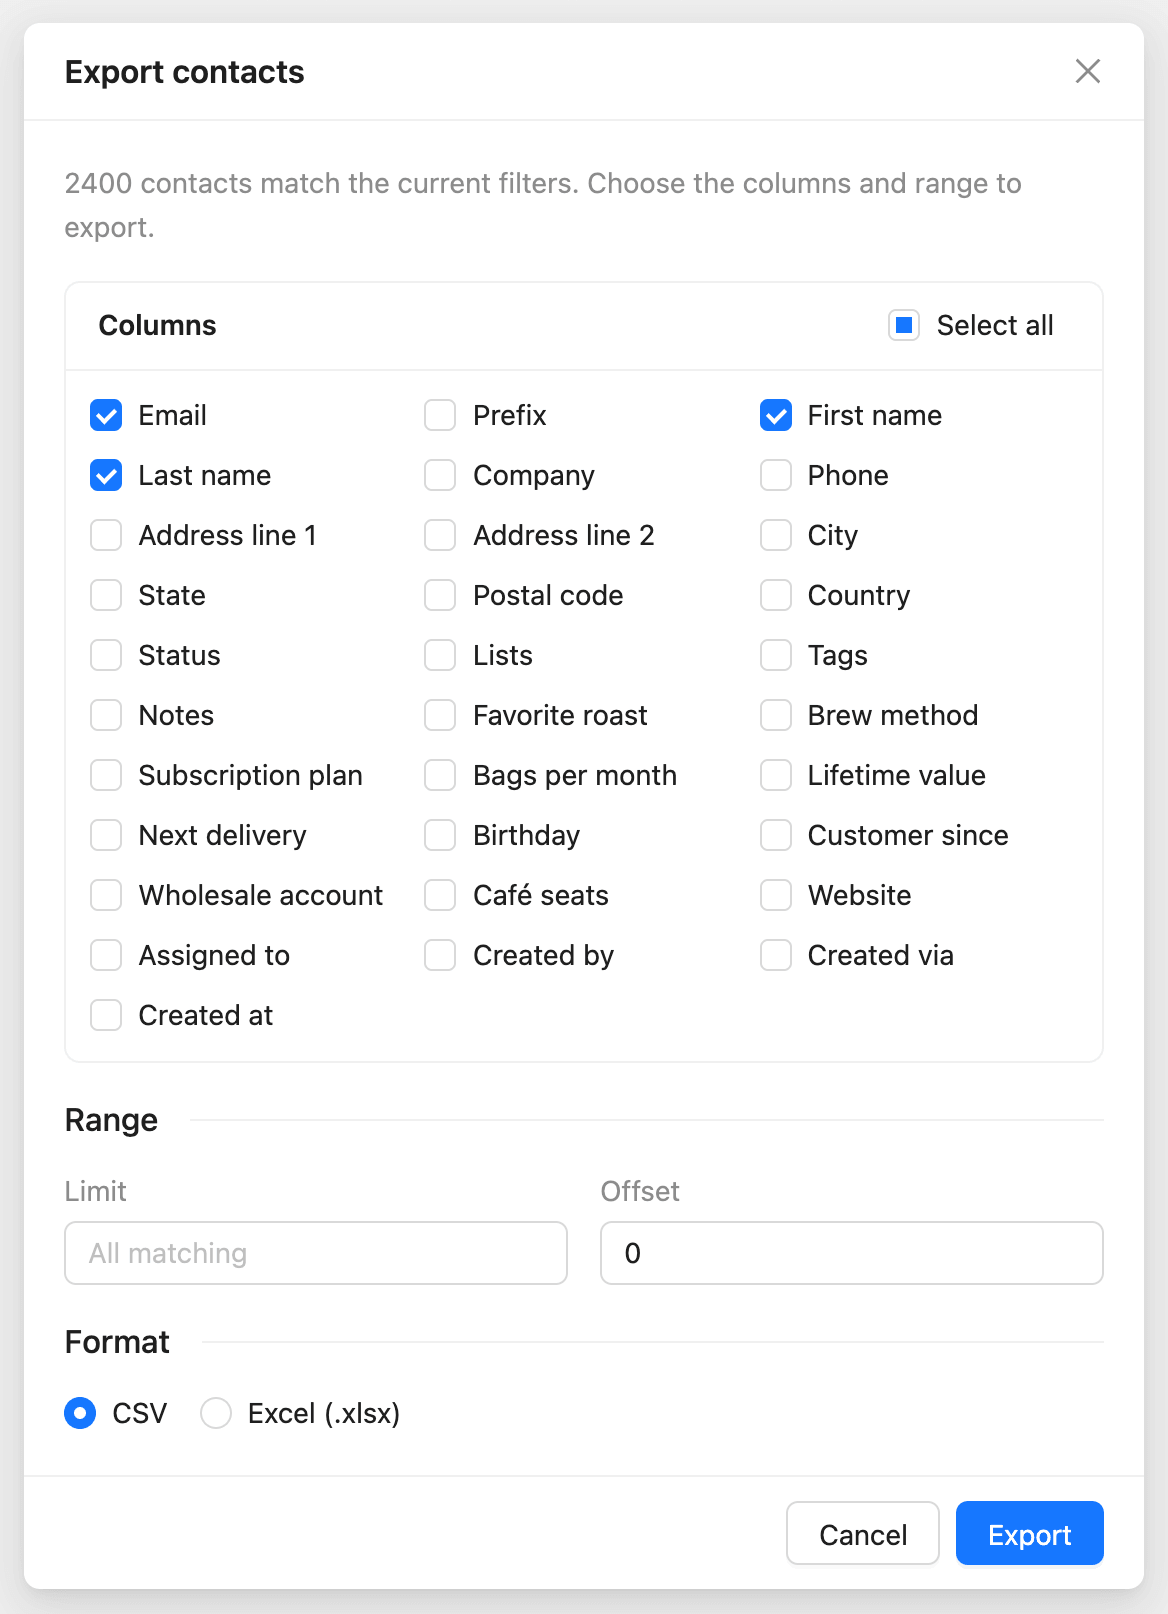This screenshot has height=1614, width=1168.
Task: Tick the Subscription plan checkbox
Action: click(106, 775)
